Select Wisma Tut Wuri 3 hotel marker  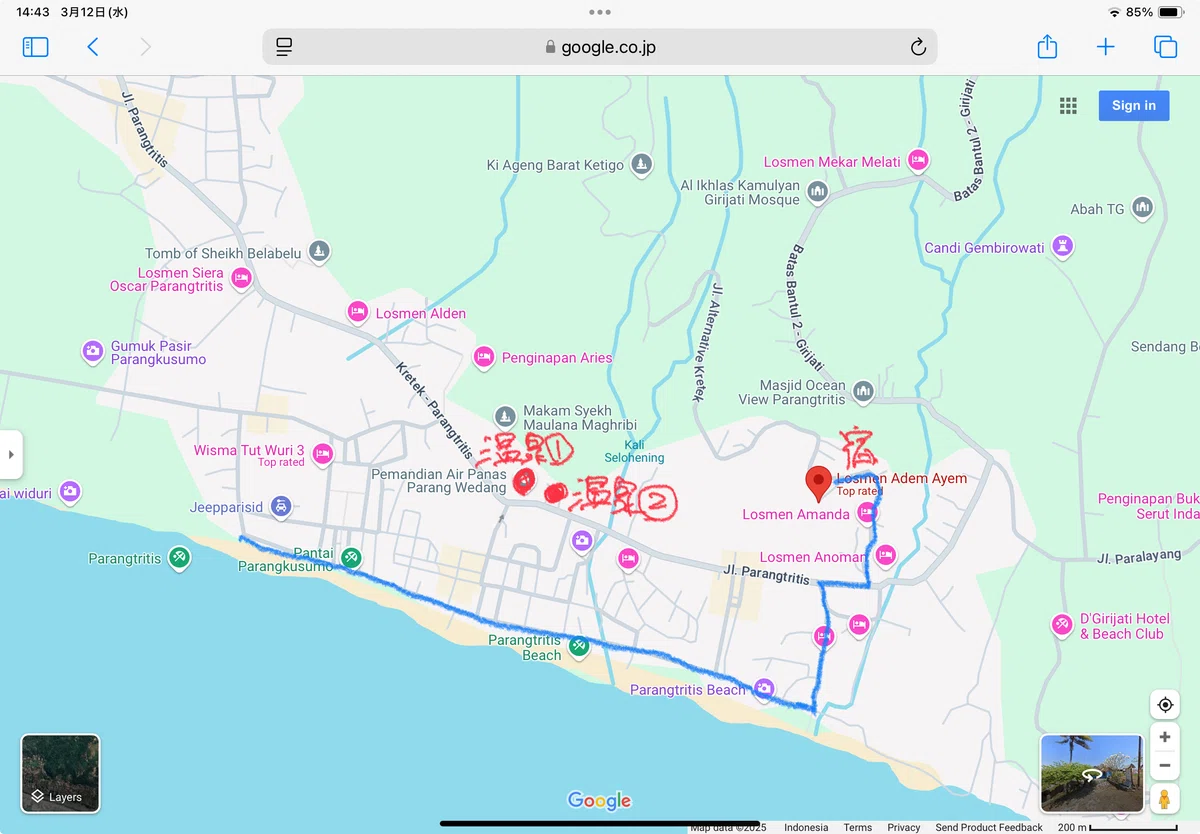(x=322, y=455)
